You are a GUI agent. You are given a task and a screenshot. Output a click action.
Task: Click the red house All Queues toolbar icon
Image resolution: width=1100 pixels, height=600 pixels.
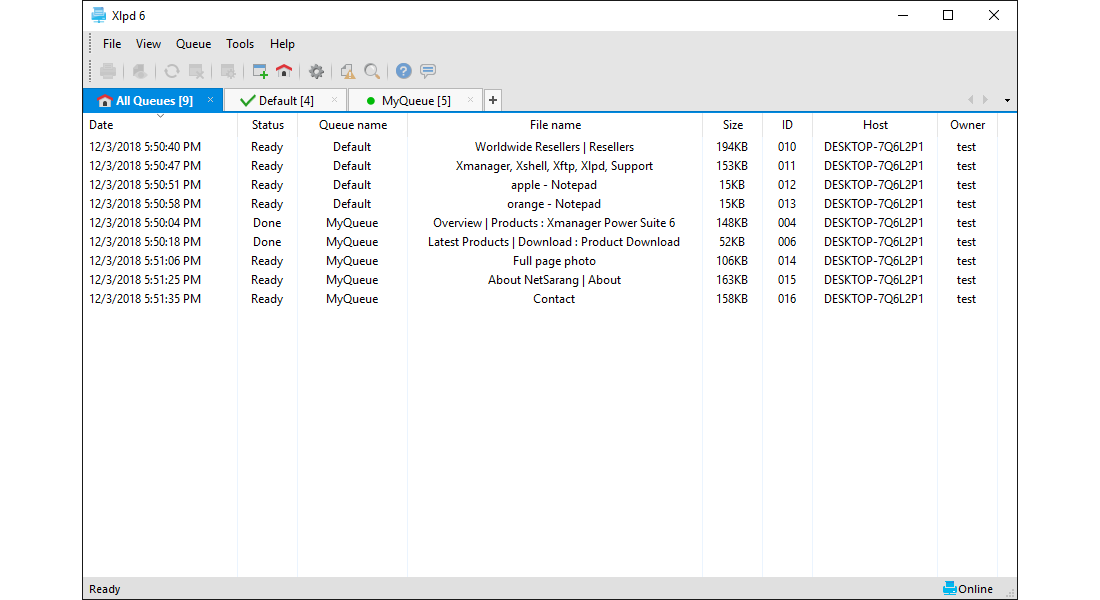(284, 71)
